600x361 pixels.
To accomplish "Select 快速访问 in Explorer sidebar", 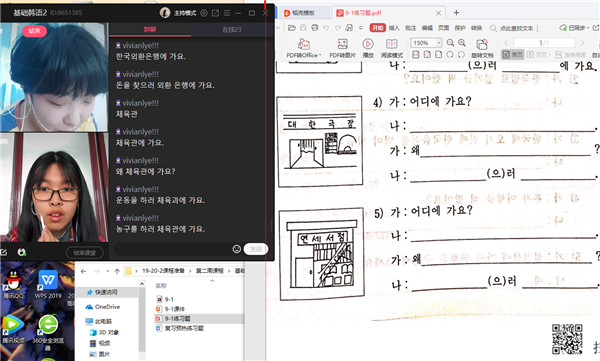I will 107,292.
